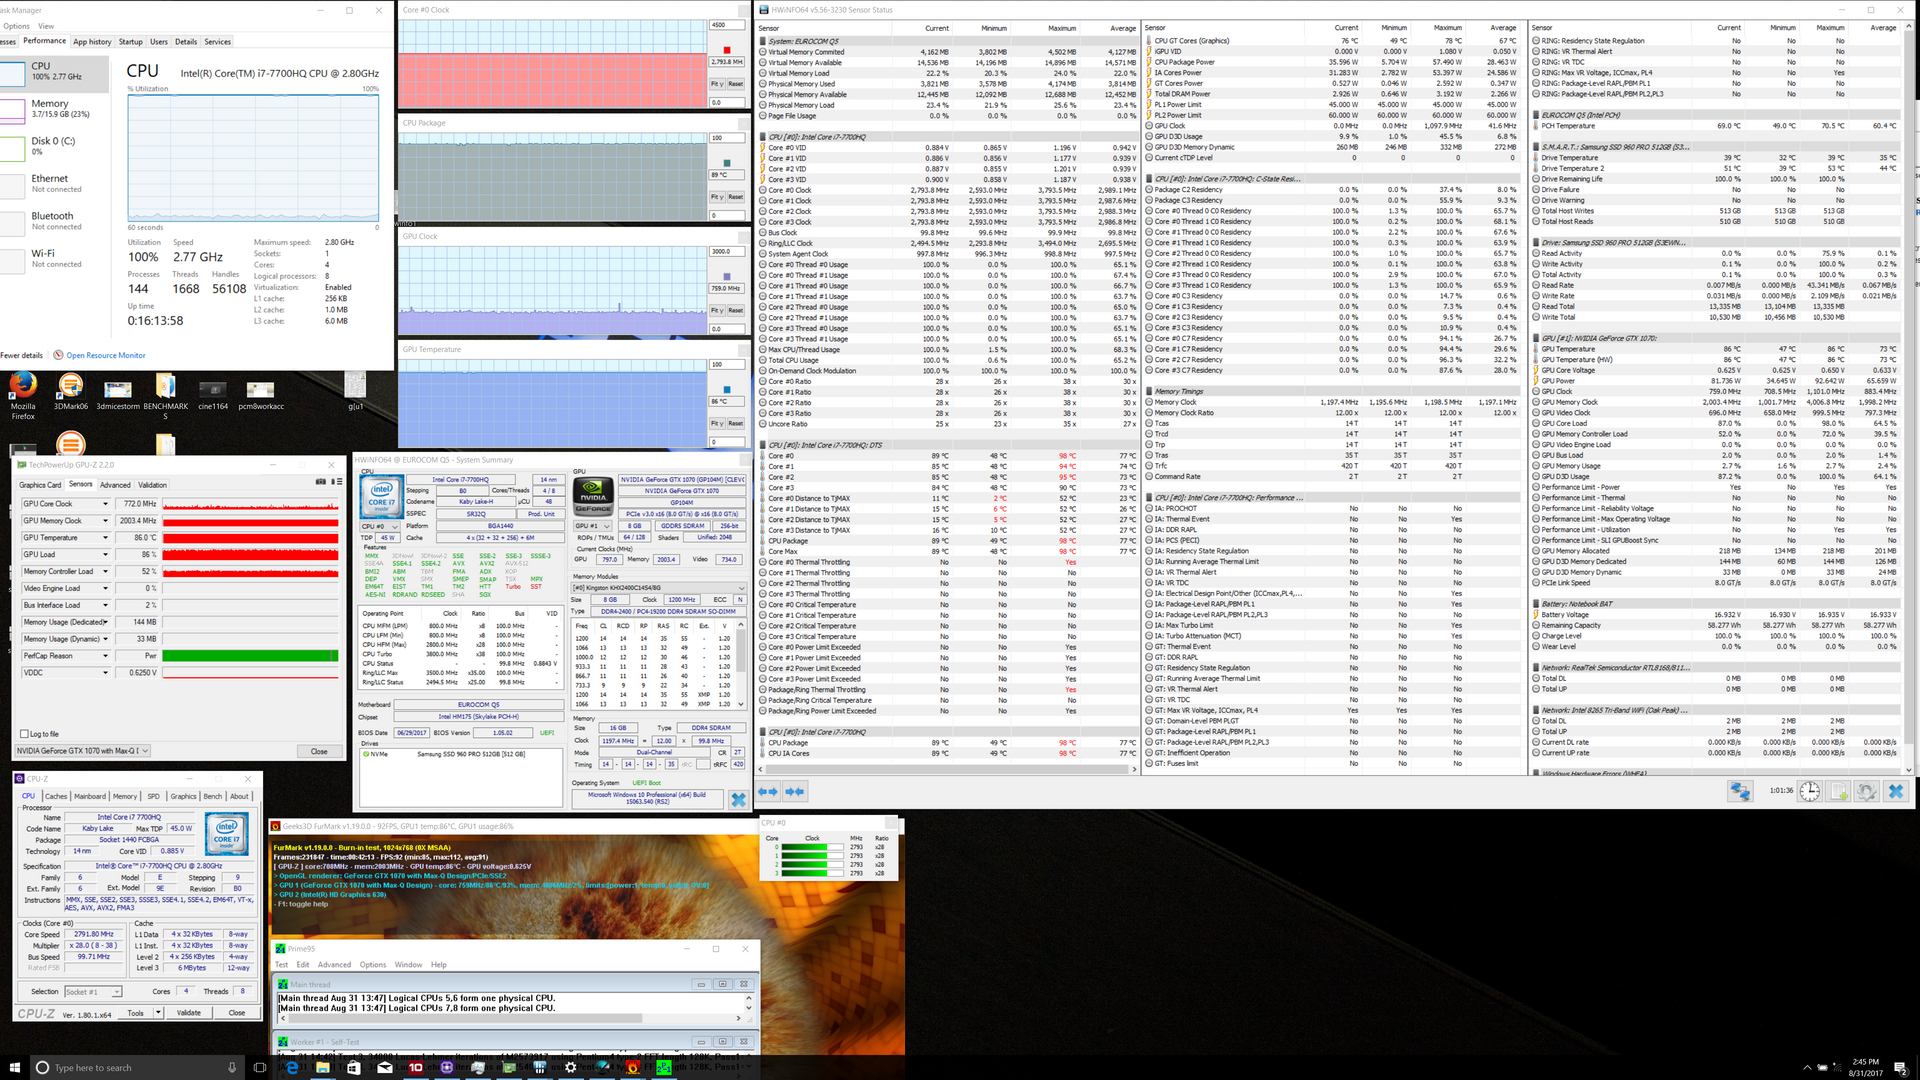The image size is (1920, 1080).
Task: Open the NVIDIA GeForce GTX 1070 device dropdown
Action: (144, 751)
